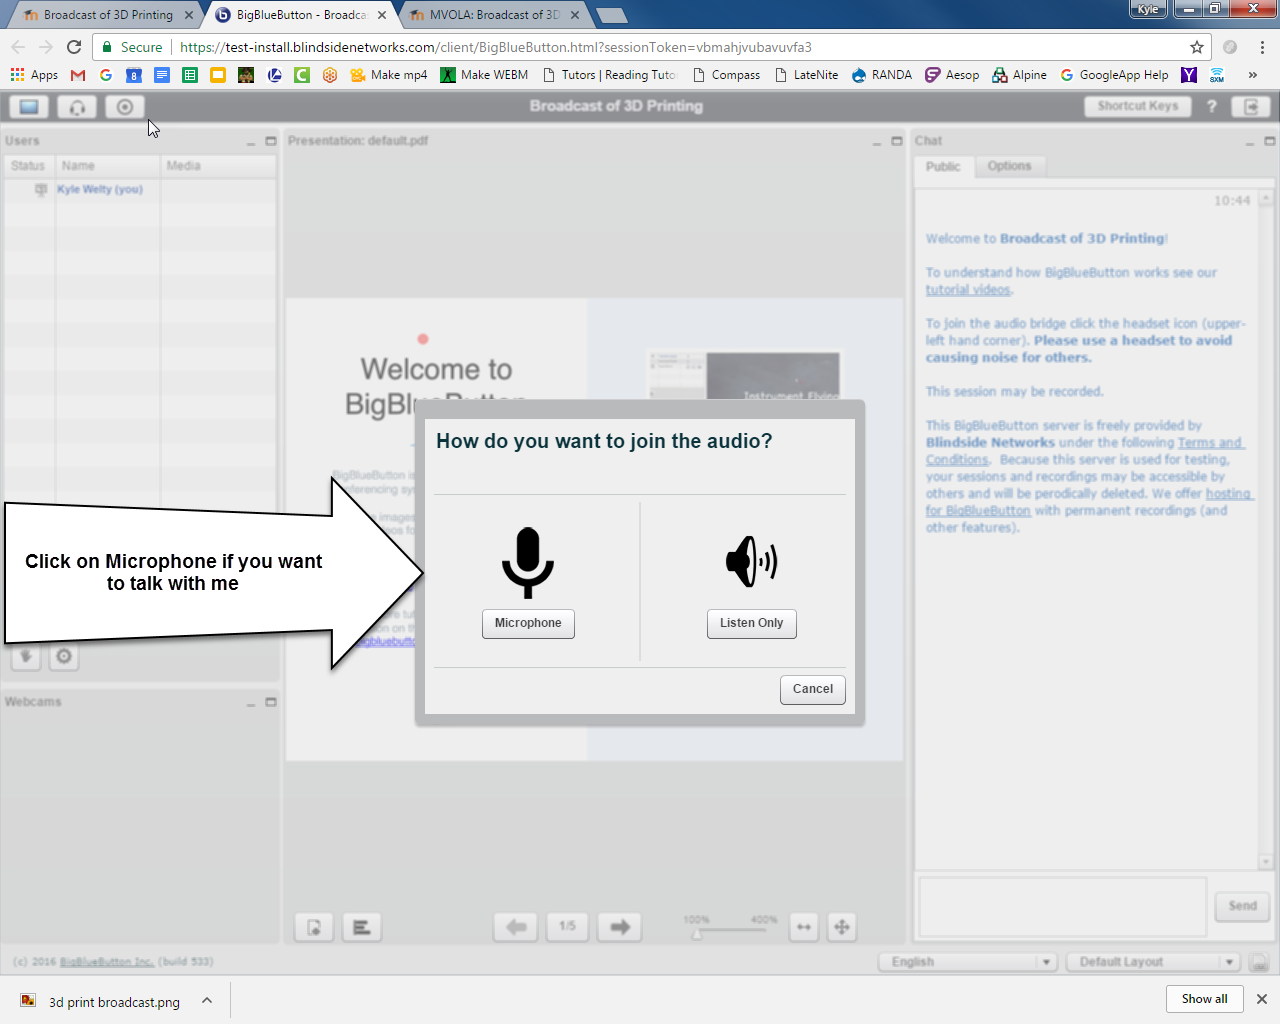Click the chat message input box
This screenshot has height=1024, width=1280.
pos(1062,906)
